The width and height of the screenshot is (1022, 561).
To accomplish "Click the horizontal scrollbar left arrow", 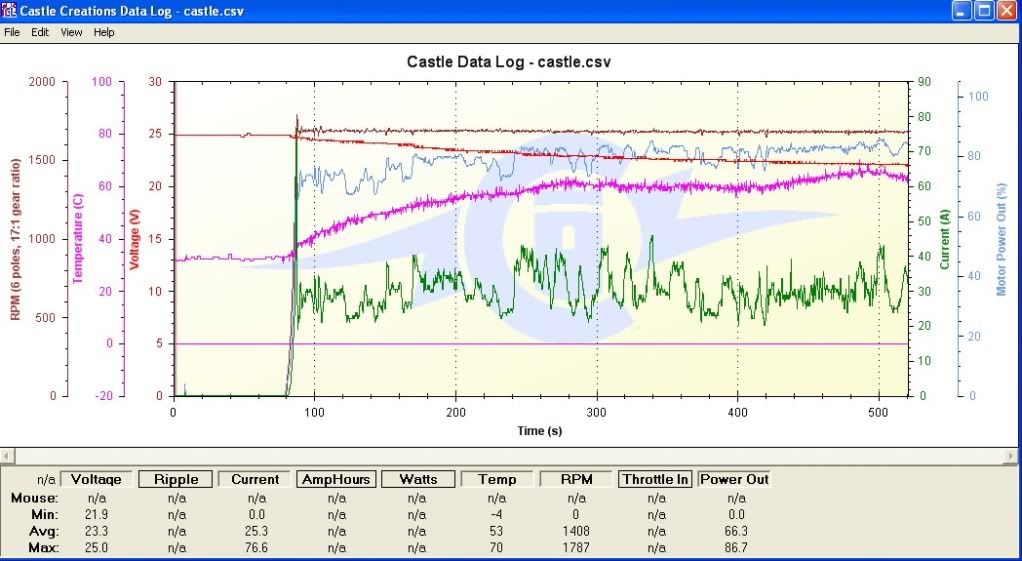I will 8,455.
